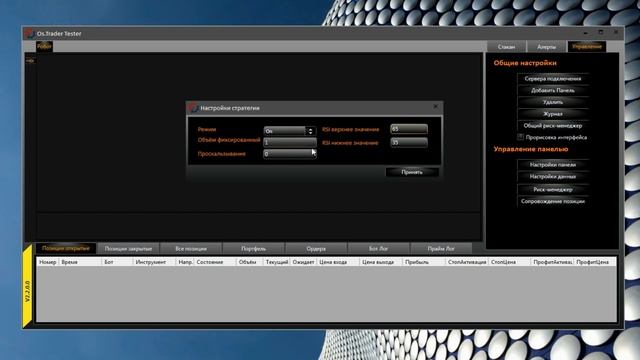Screen dimensions: 640x360
Task: Click the Текущий column header
Action: [x=277, y=262]
